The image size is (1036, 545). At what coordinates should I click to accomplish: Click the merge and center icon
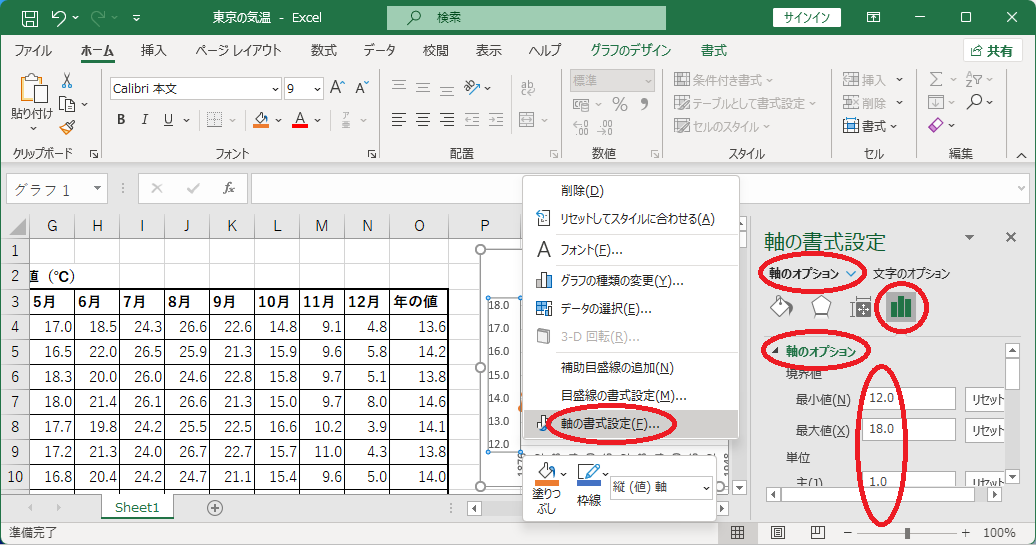click(x=527, y=120)
